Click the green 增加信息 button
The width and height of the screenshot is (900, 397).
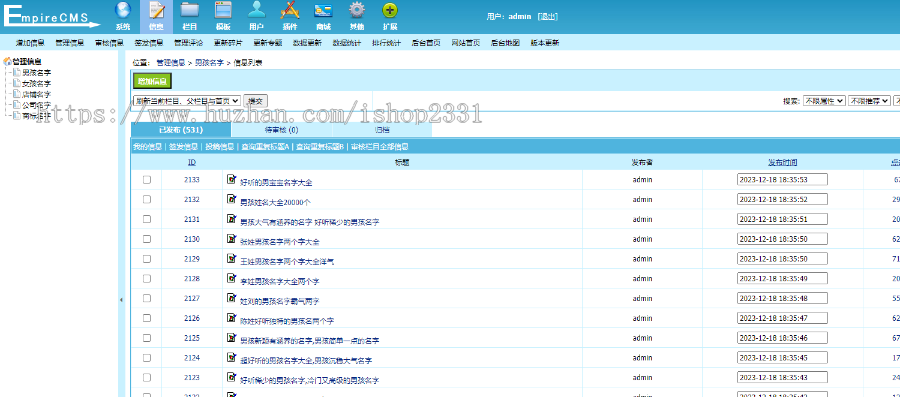[x=152, y=81]
